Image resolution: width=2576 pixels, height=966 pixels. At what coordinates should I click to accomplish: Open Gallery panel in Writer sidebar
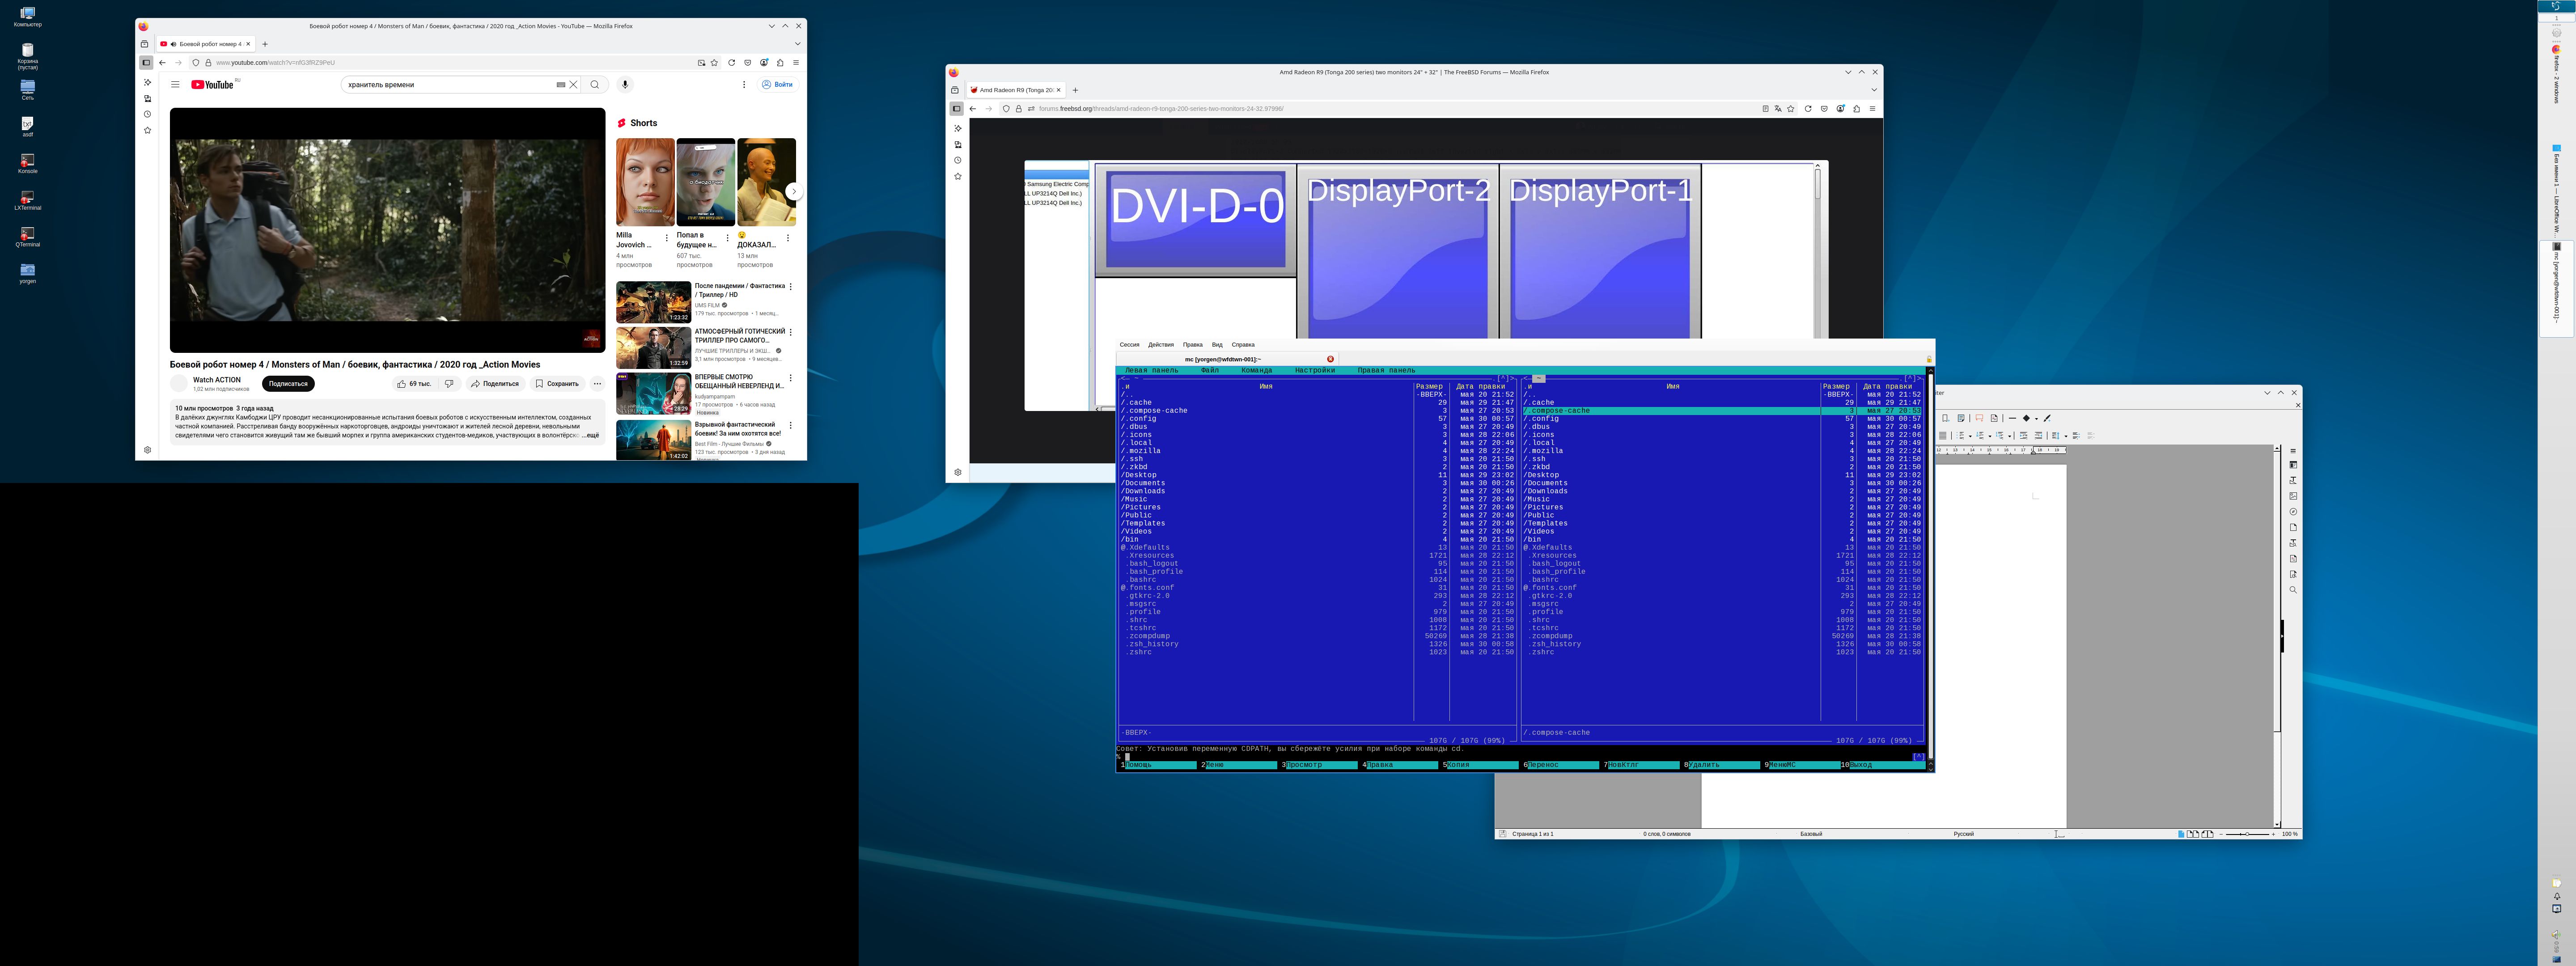pyautogui.click(x=2293, y=496)
